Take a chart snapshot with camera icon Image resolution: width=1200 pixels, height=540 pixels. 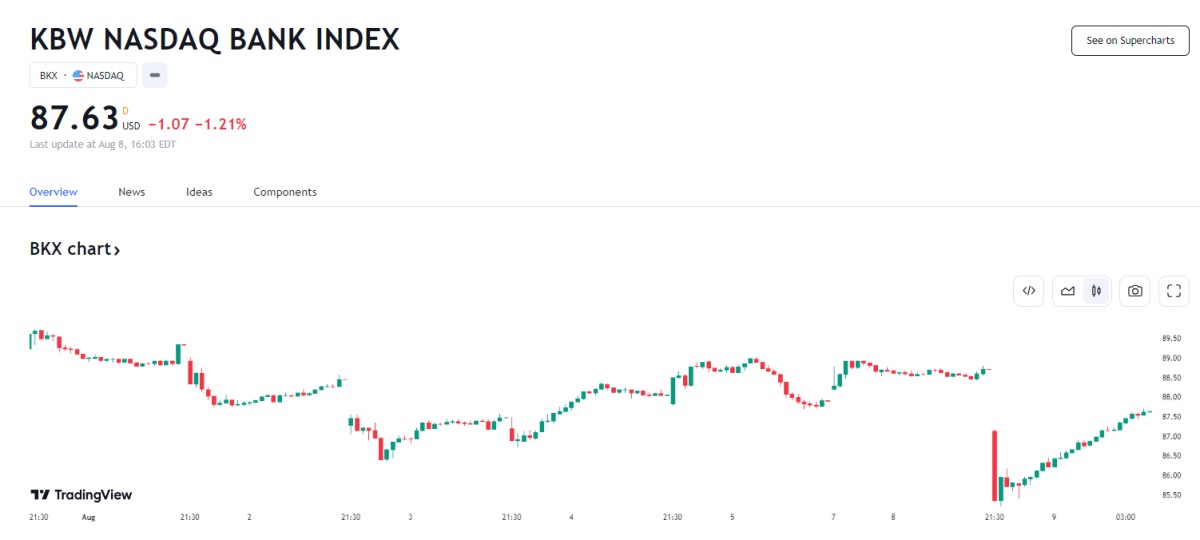pos(1135,291)
